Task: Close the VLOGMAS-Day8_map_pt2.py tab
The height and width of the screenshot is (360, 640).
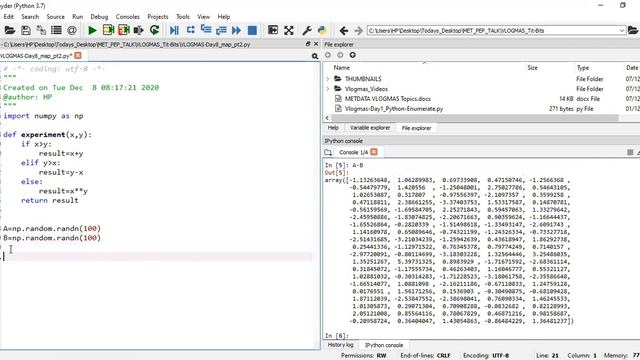Action: [x=78, y=56]
